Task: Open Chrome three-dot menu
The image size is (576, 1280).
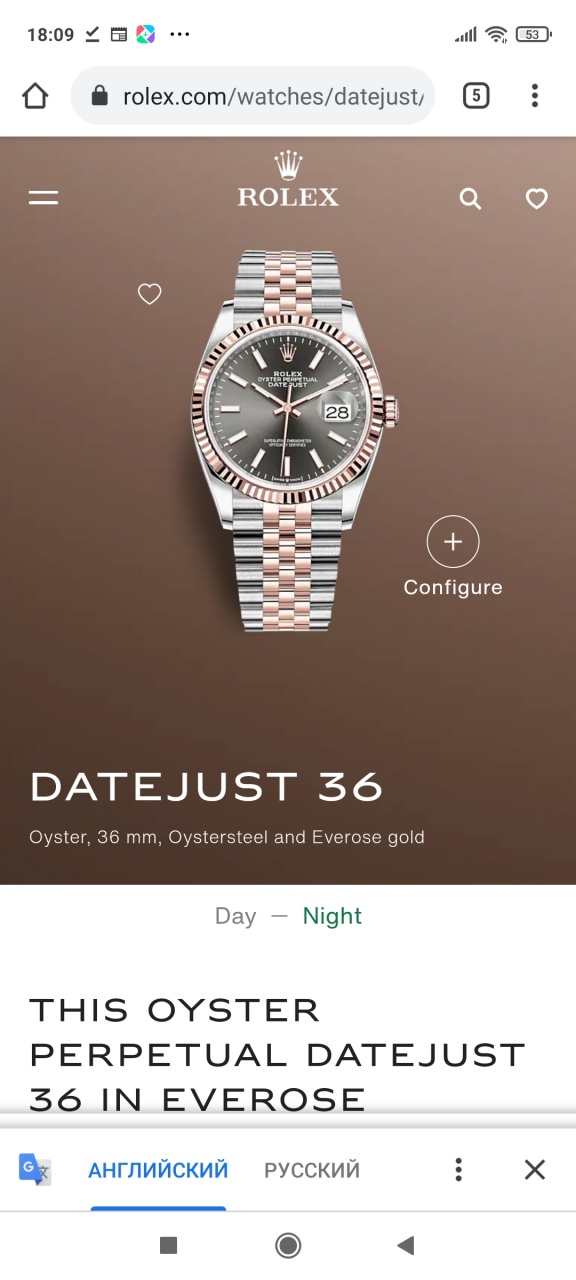Action: tap(535, 96)
